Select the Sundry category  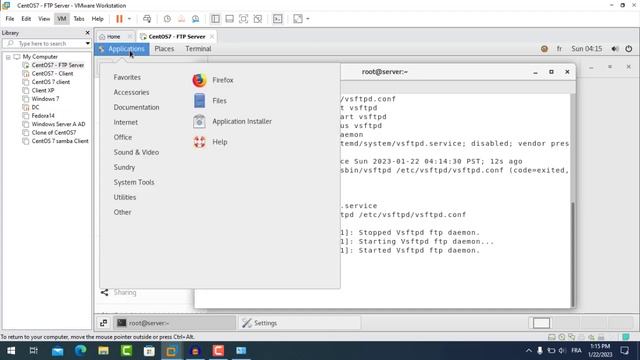pyautogui.click(x=124, y=167)
